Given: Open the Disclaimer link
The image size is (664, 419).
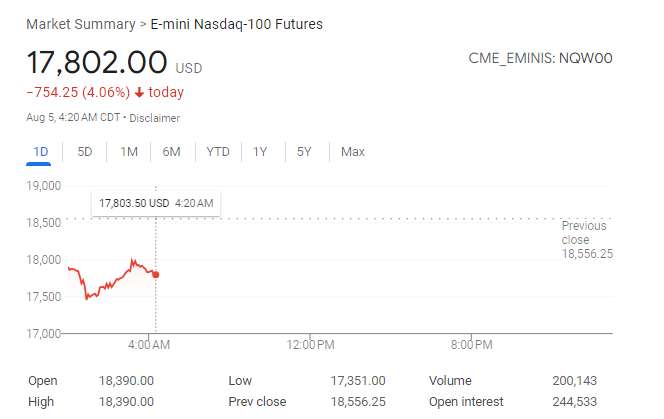Looking at the screenshot, I should (x=155, y=118).
